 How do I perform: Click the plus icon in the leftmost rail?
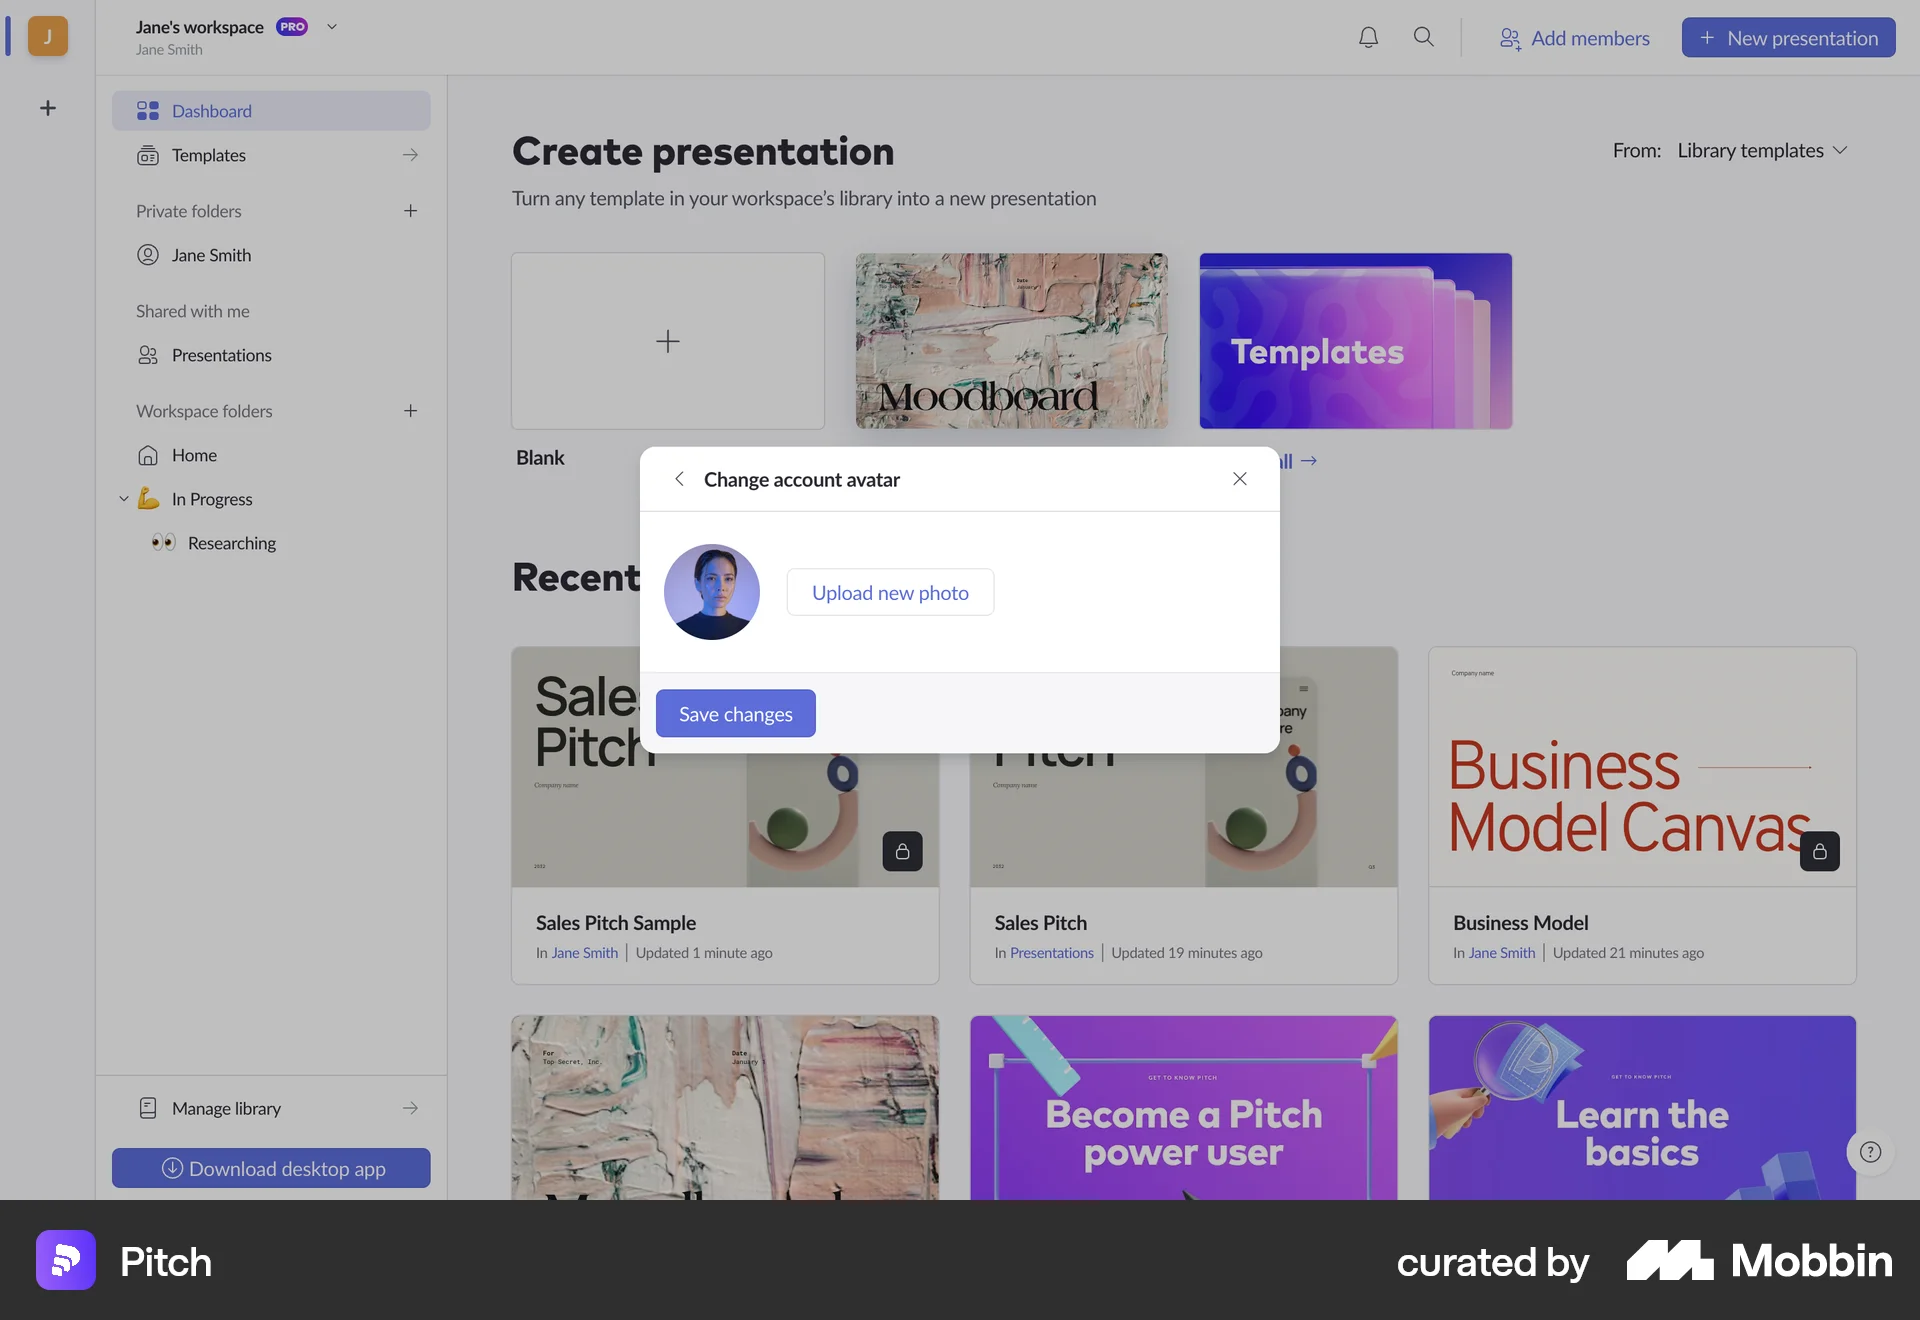coord(47,107)
